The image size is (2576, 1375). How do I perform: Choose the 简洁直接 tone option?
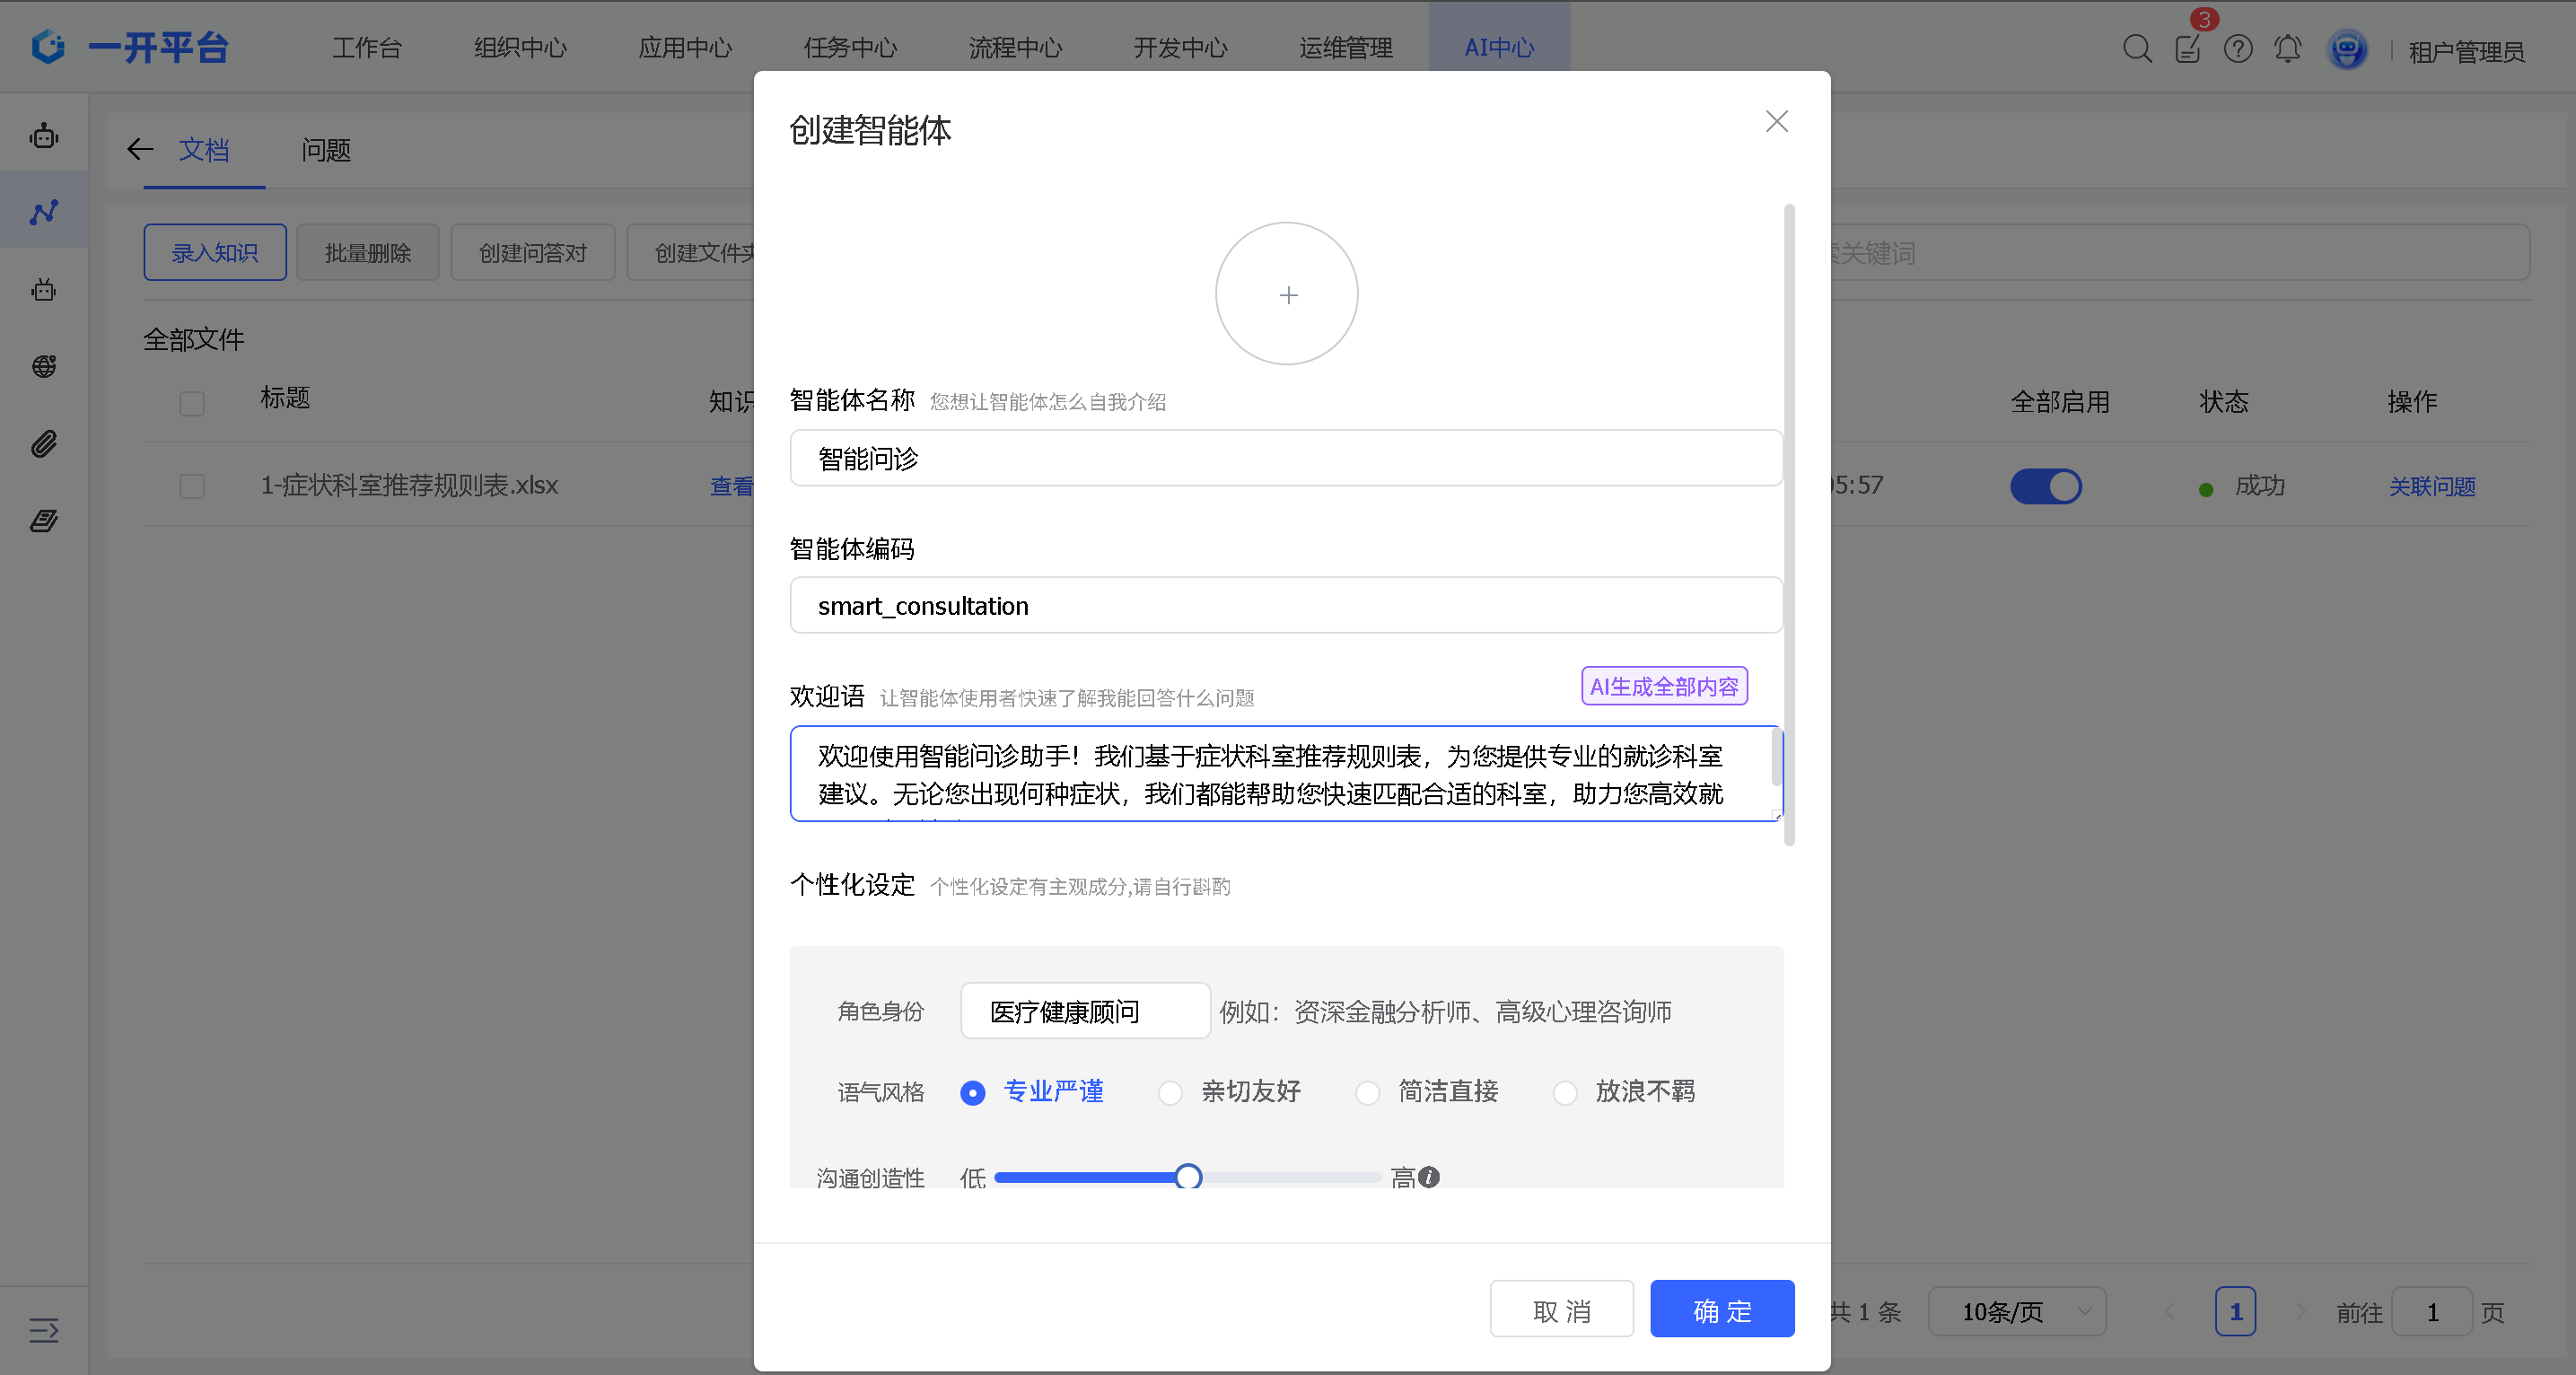1367,1092
